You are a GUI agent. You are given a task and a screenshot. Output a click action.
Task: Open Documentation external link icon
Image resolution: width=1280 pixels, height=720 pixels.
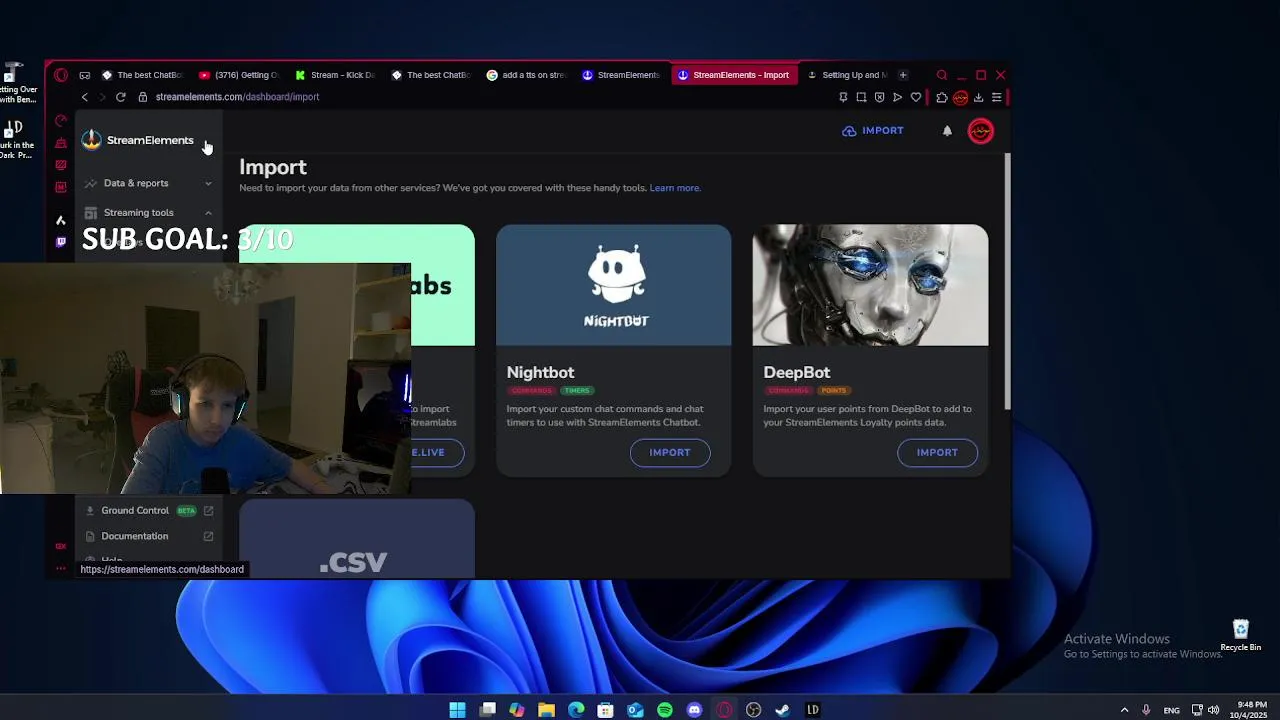click(x=209, y=536)
